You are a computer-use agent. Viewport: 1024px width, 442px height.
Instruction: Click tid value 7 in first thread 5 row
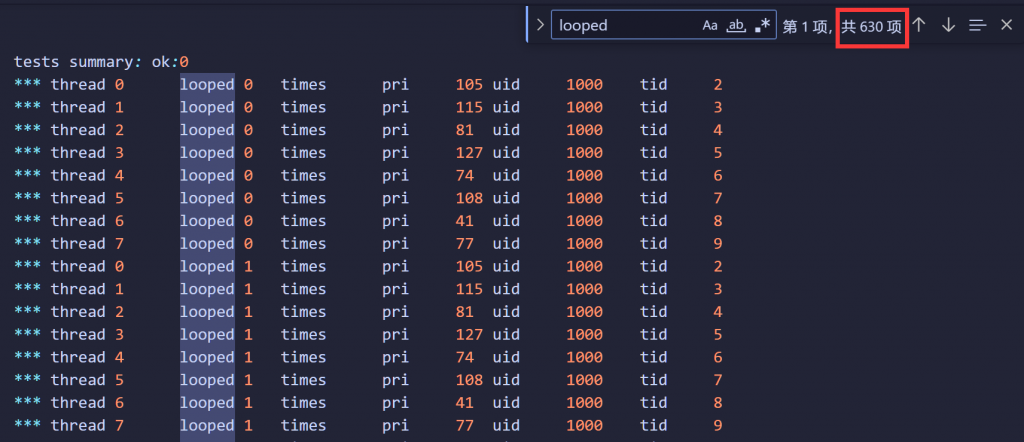[x=718, y=198]
